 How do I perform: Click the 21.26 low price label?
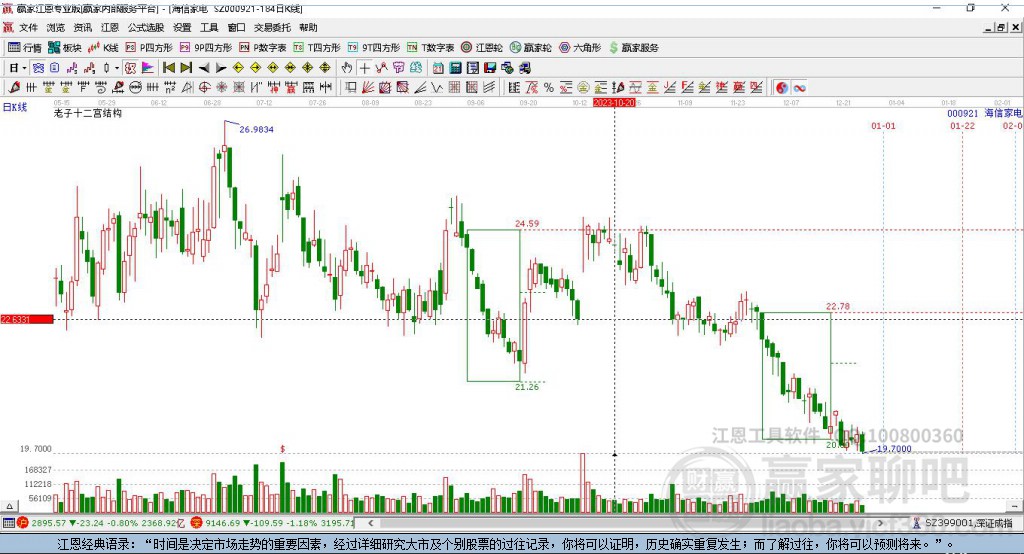(527, 387)
